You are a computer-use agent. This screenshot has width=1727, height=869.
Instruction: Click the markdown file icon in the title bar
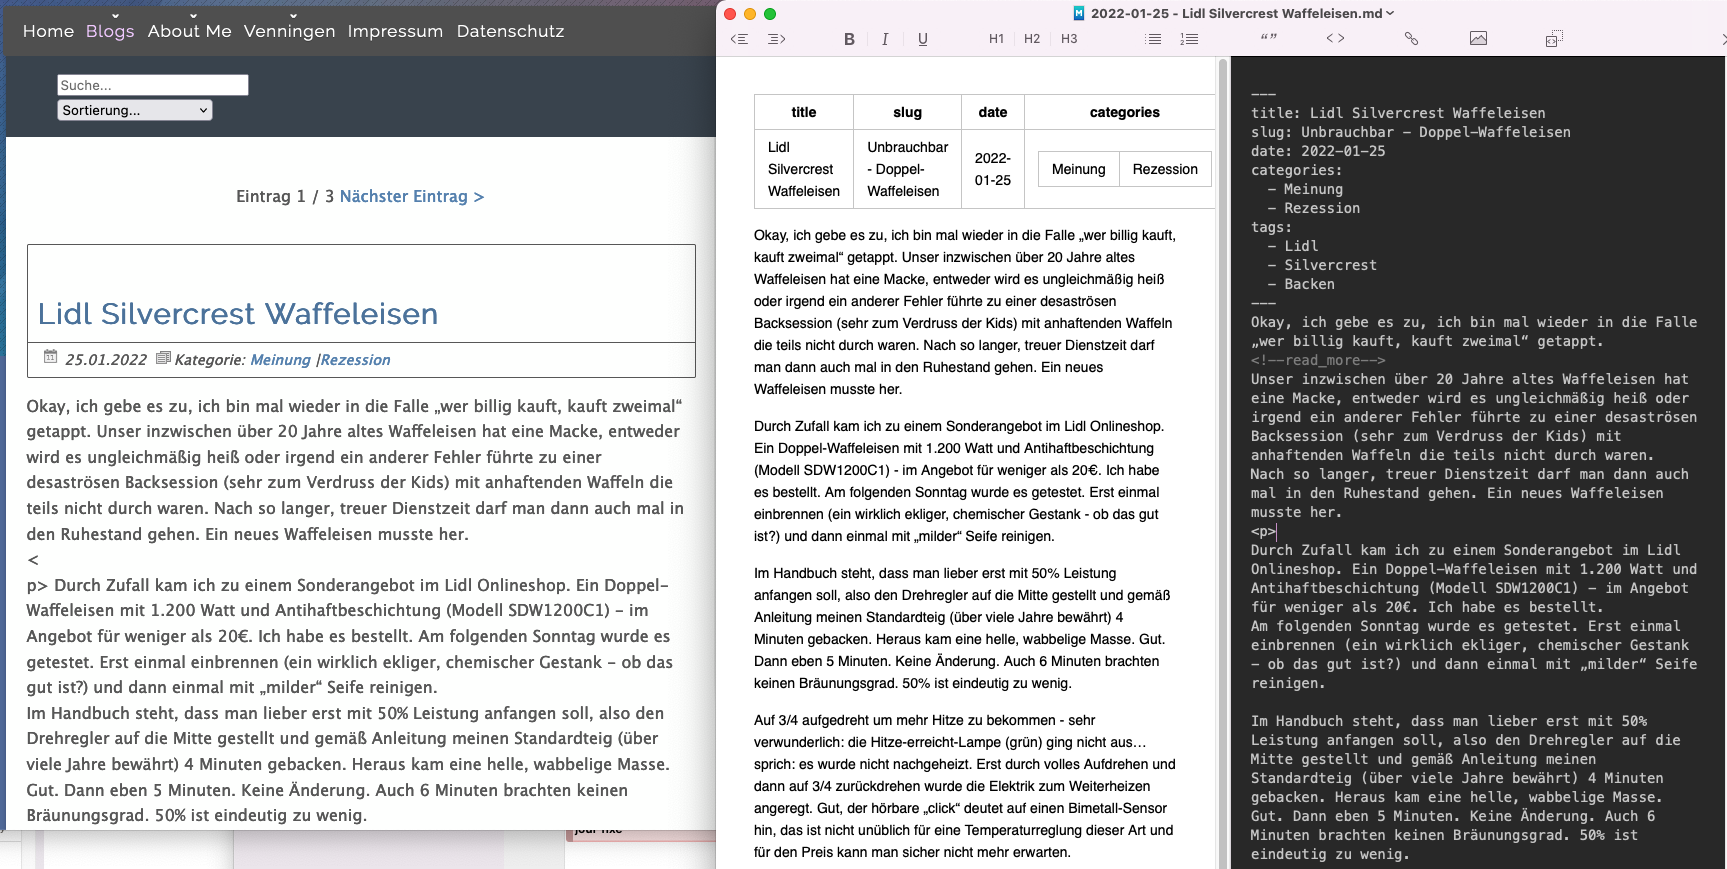point(1079,13)
